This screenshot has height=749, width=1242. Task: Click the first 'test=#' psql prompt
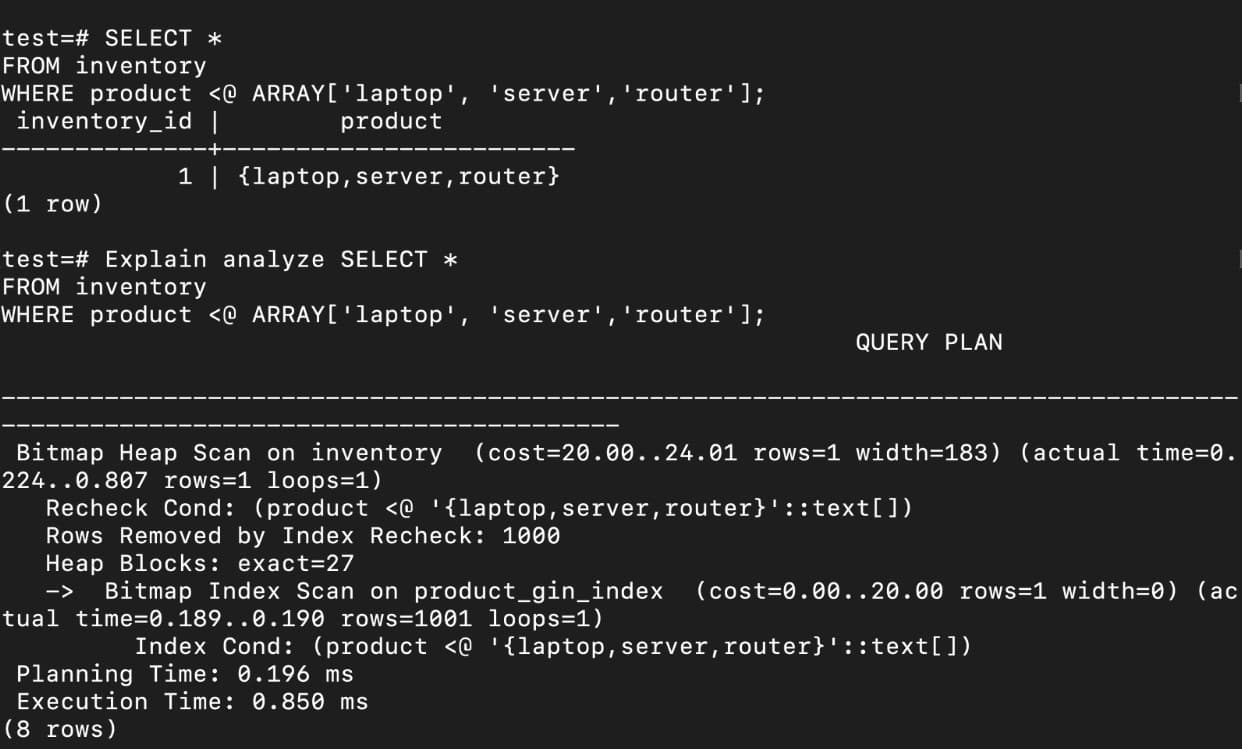coord(45,38)
